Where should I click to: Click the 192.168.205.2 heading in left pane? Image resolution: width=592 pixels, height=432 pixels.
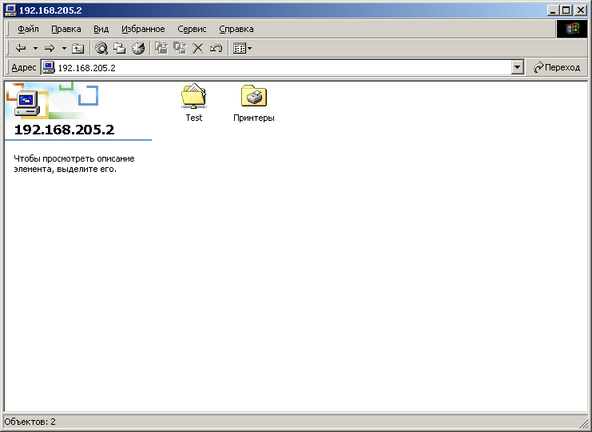tap(64, 130)
